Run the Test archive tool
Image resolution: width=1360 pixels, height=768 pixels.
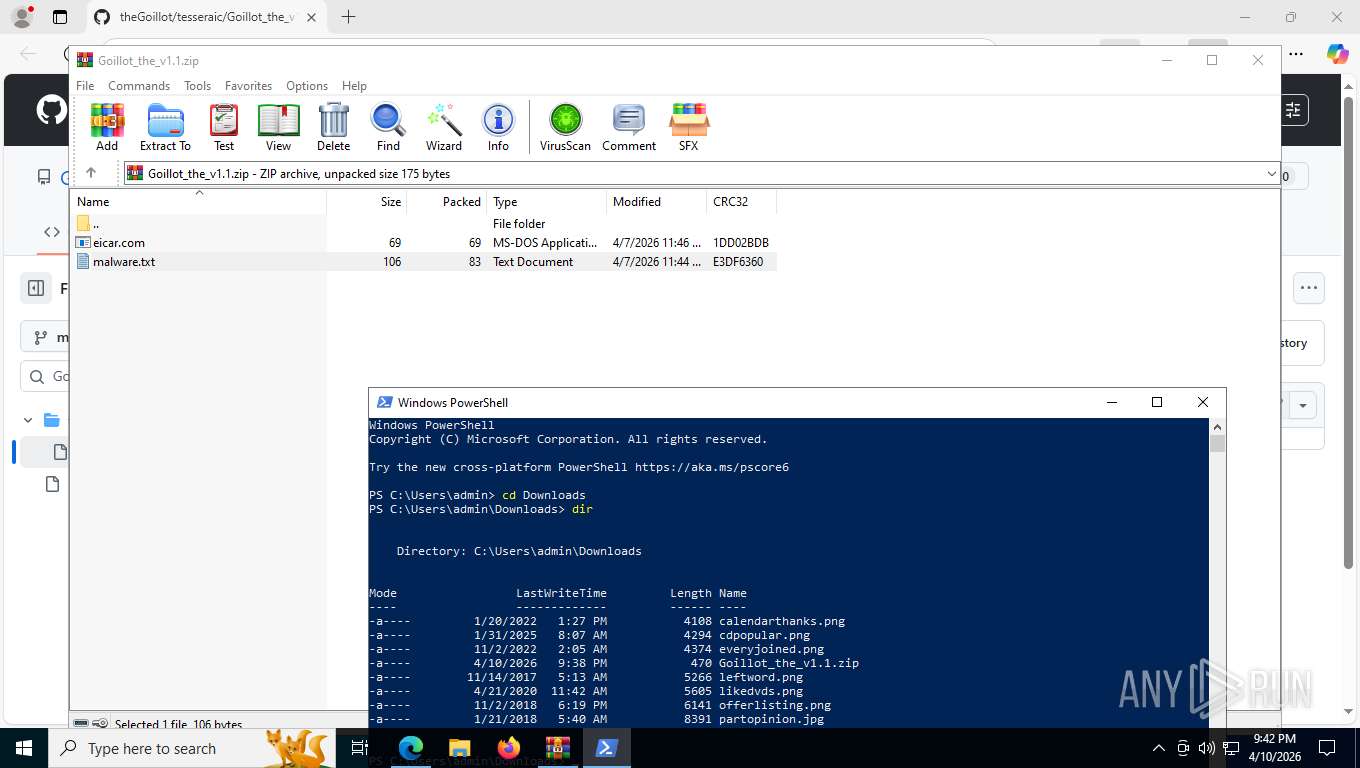(x=224, y=126)
